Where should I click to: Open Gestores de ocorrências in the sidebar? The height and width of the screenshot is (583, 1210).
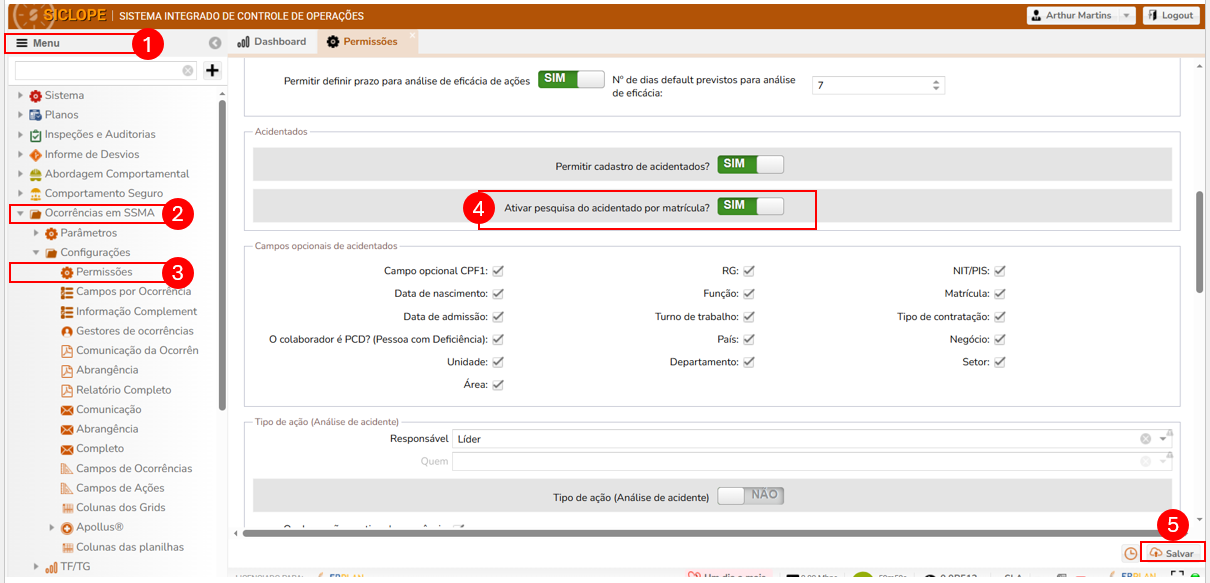134,331
